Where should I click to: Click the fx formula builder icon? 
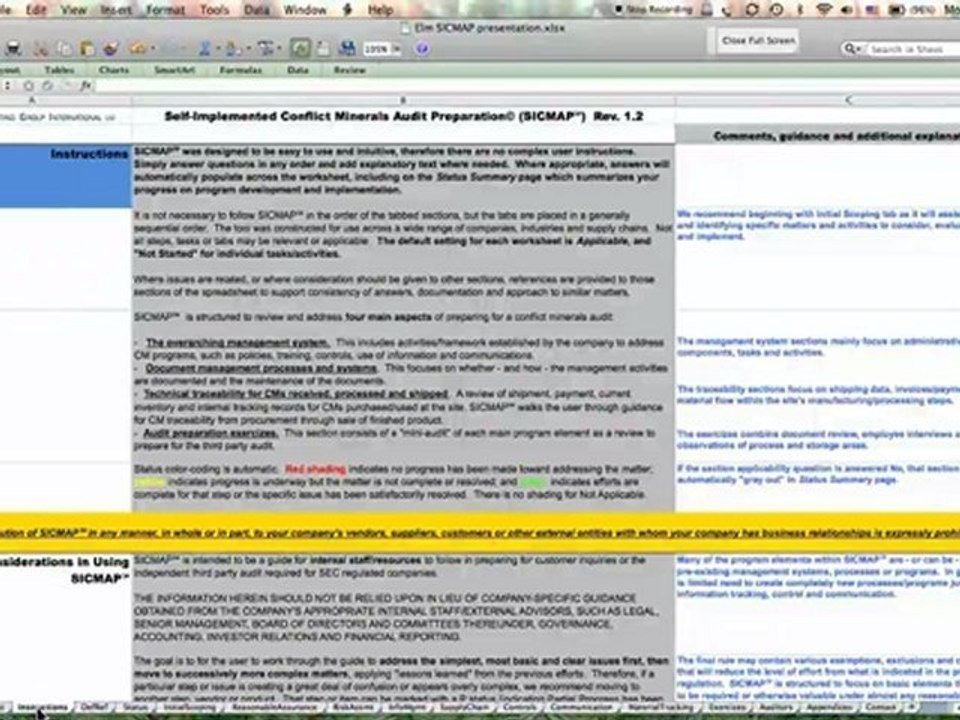click(85, 85)
